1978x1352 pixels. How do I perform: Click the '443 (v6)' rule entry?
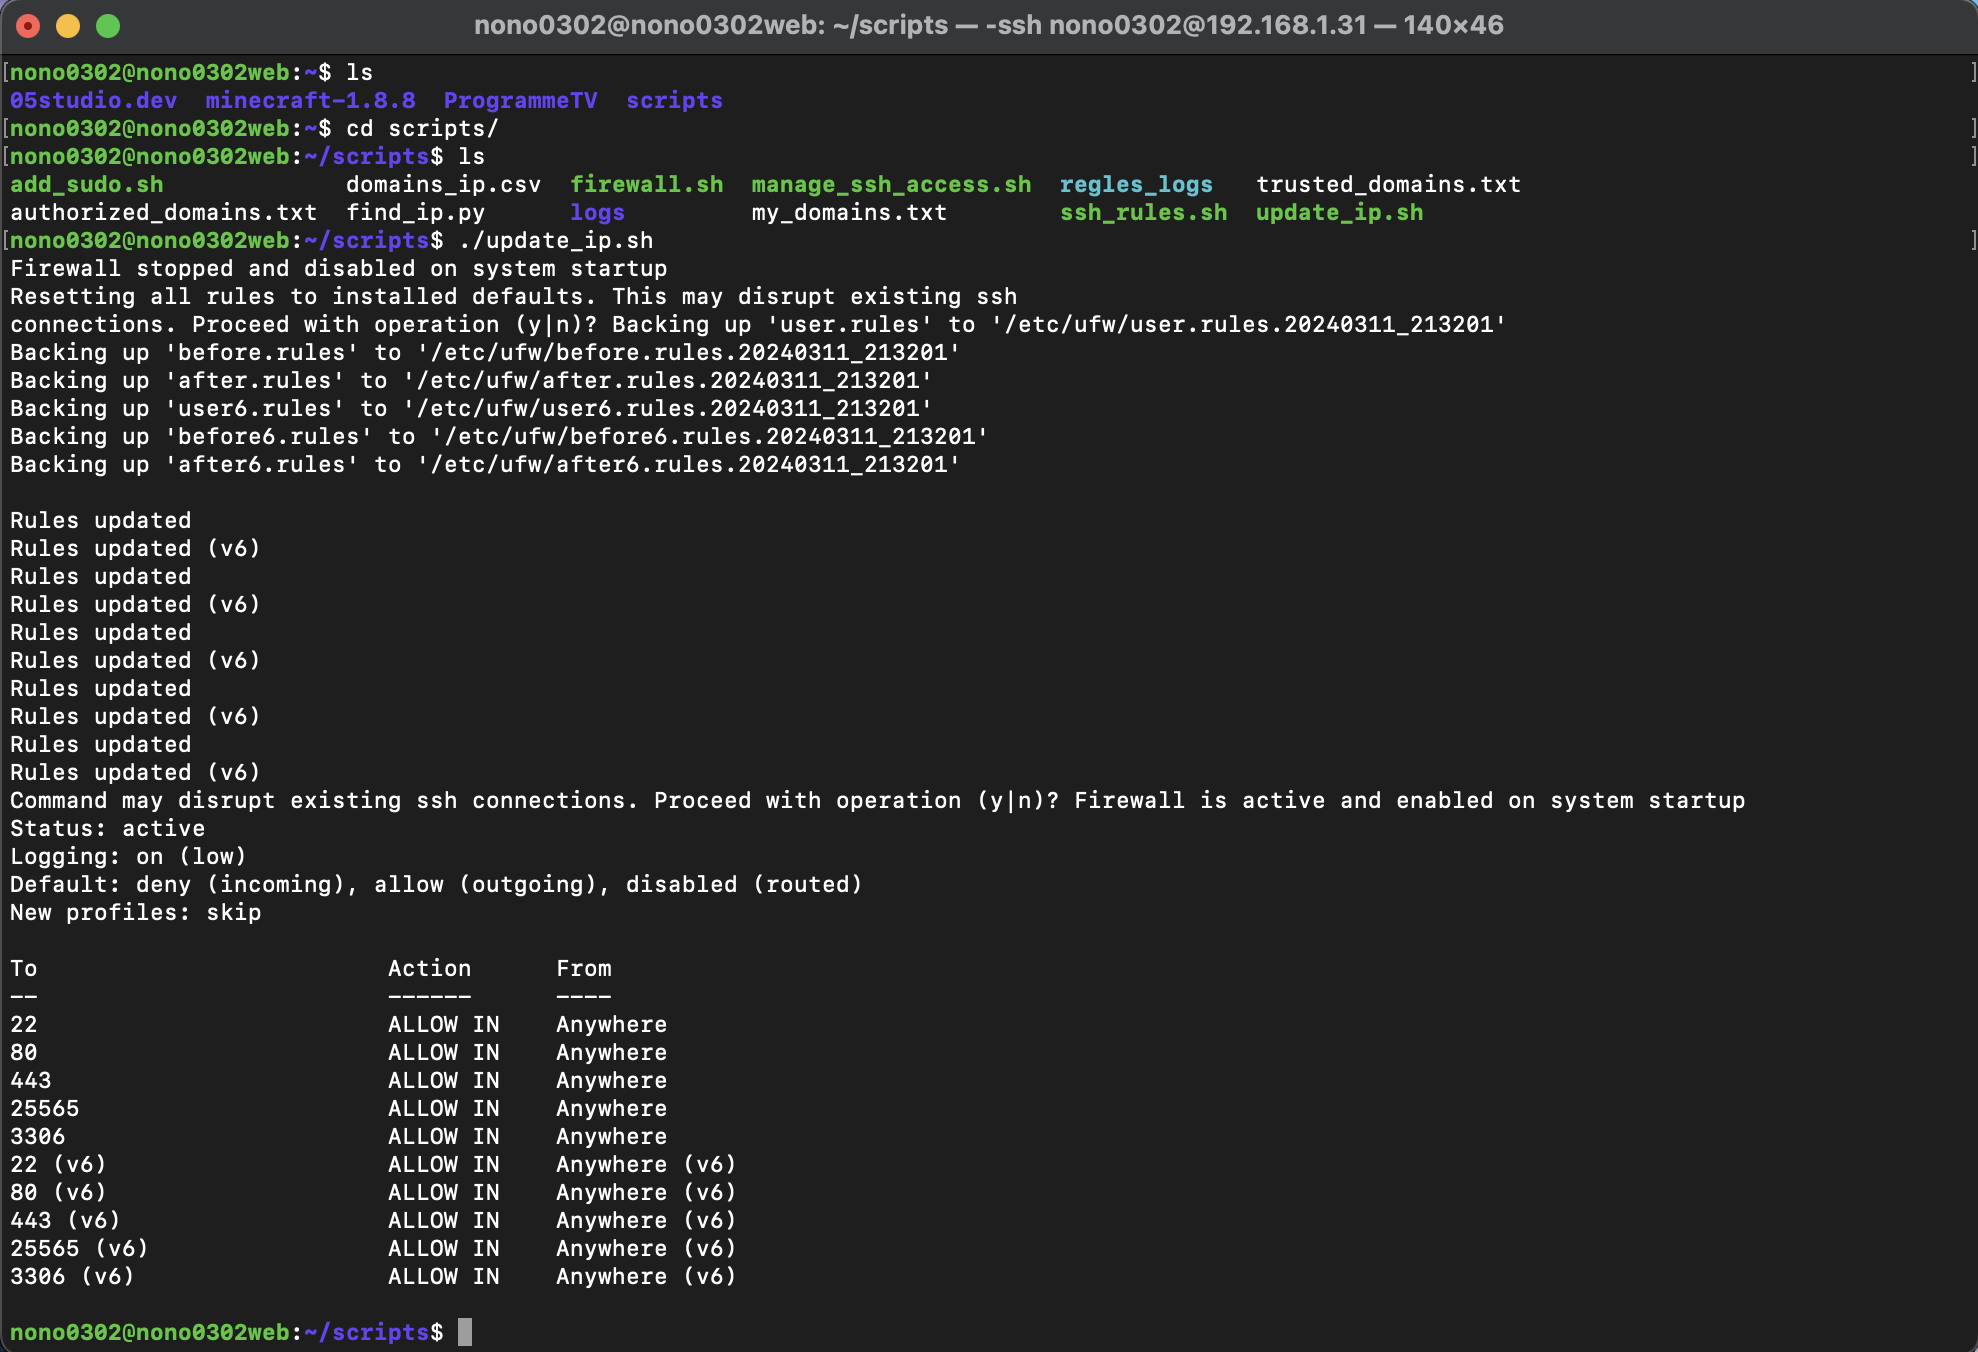66,1220
